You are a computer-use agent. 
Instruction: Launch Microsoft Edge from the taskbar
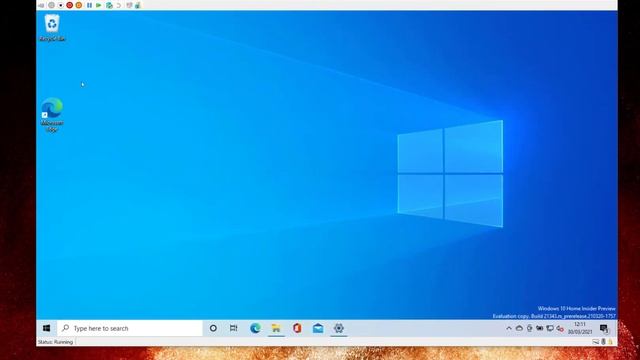[x=256, y=328]
